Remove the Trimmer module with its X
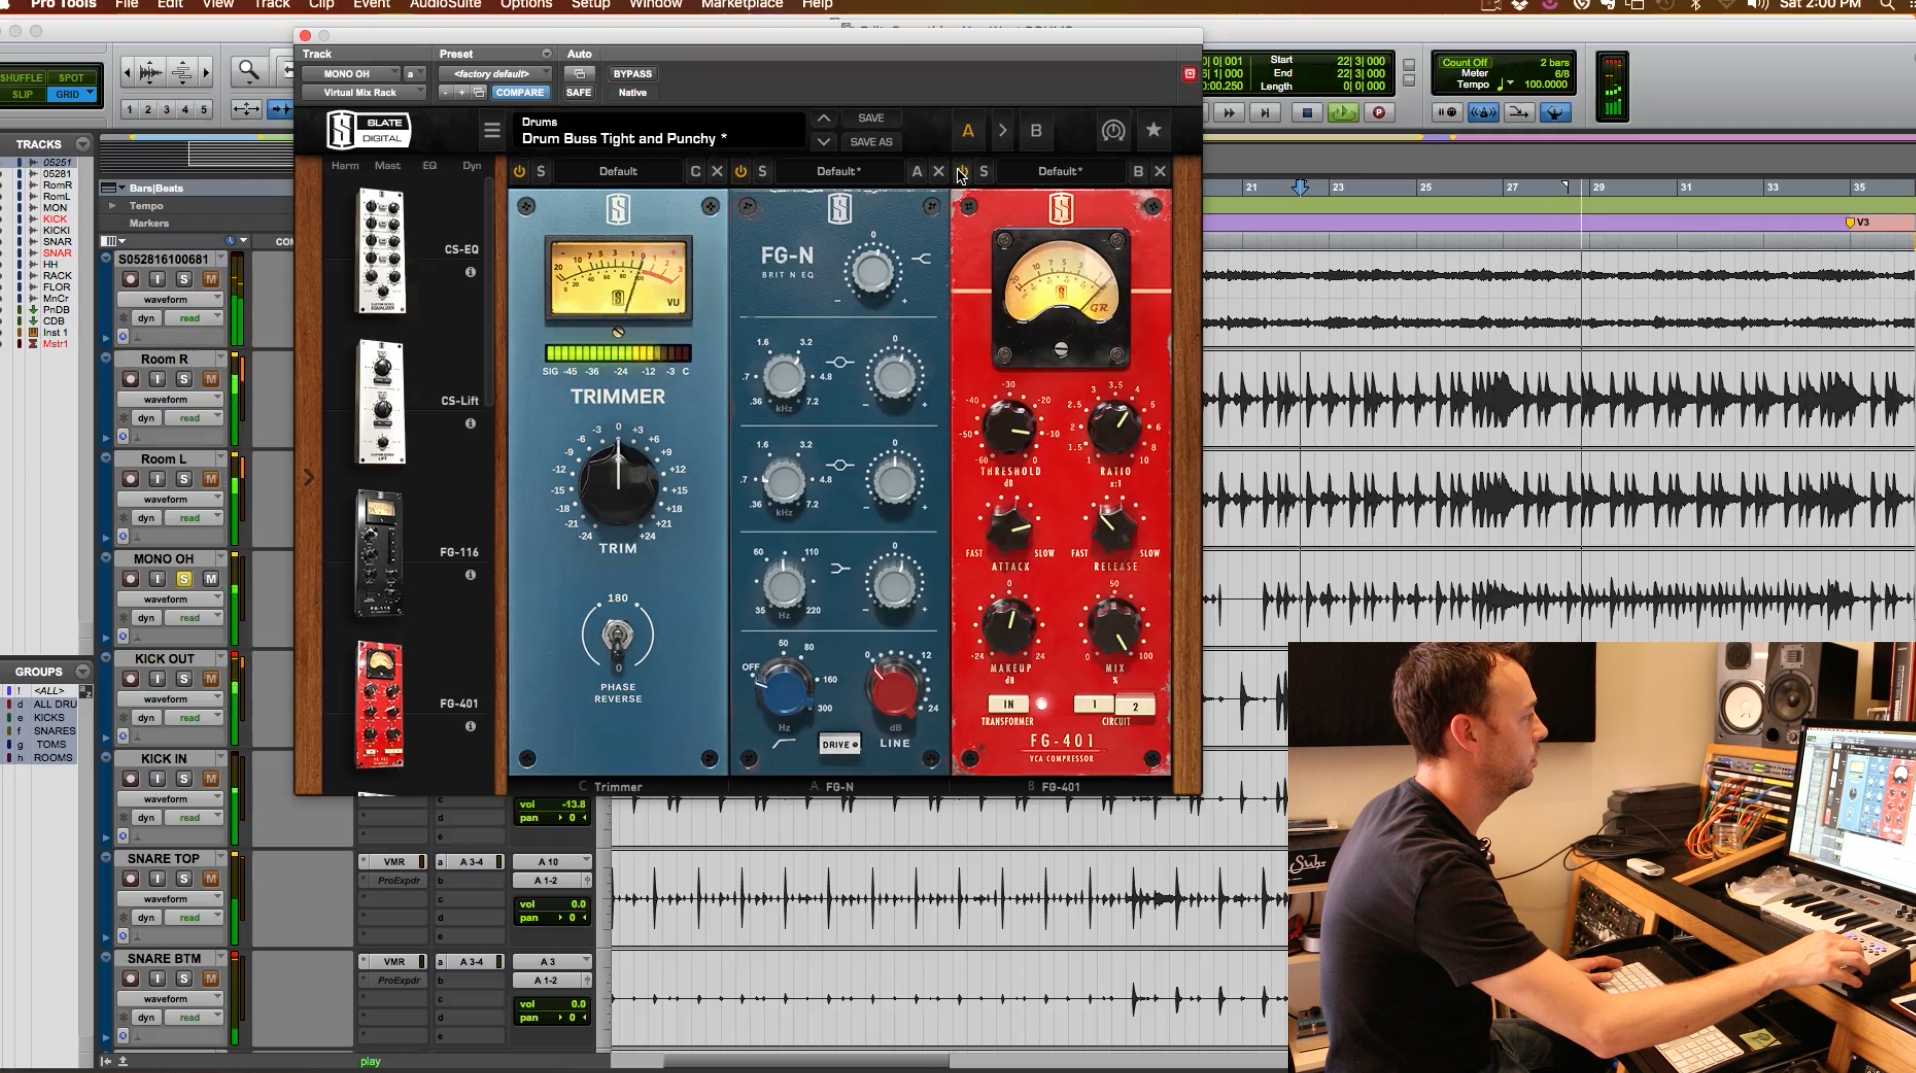 (x=717, y=171)
